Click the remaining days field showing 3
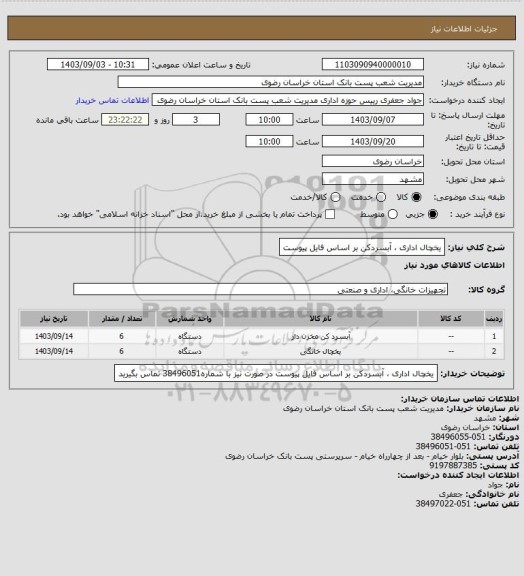Viewport: 524px width, 576px height. 196,120
